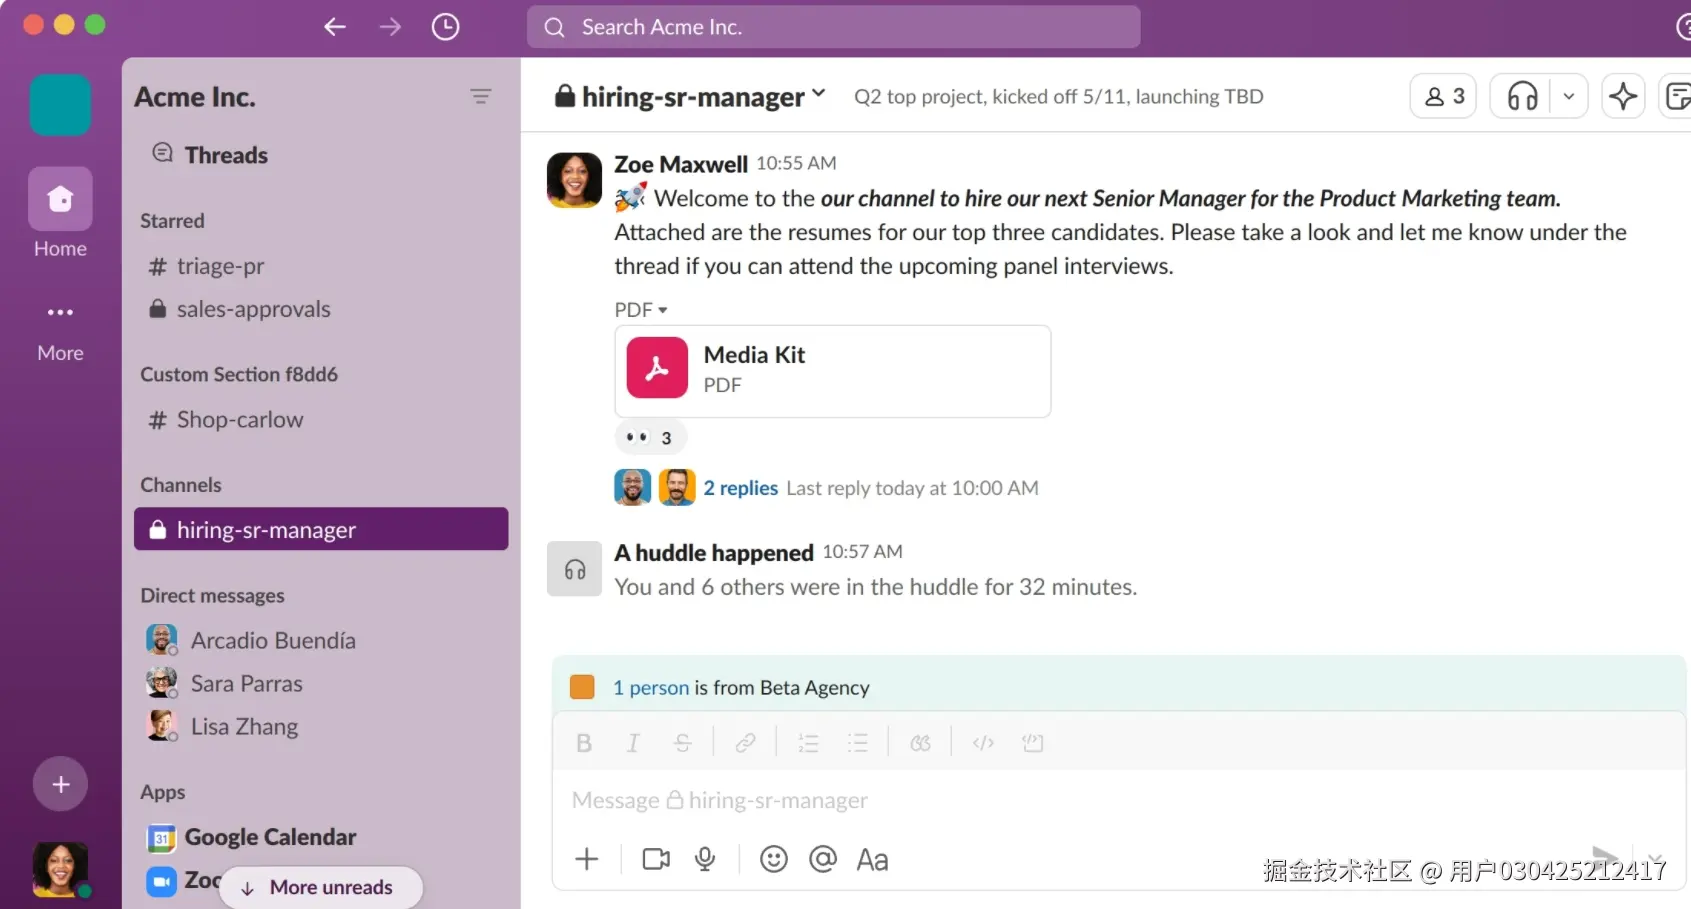Open the thread with 2 replies

click(740, 487)
